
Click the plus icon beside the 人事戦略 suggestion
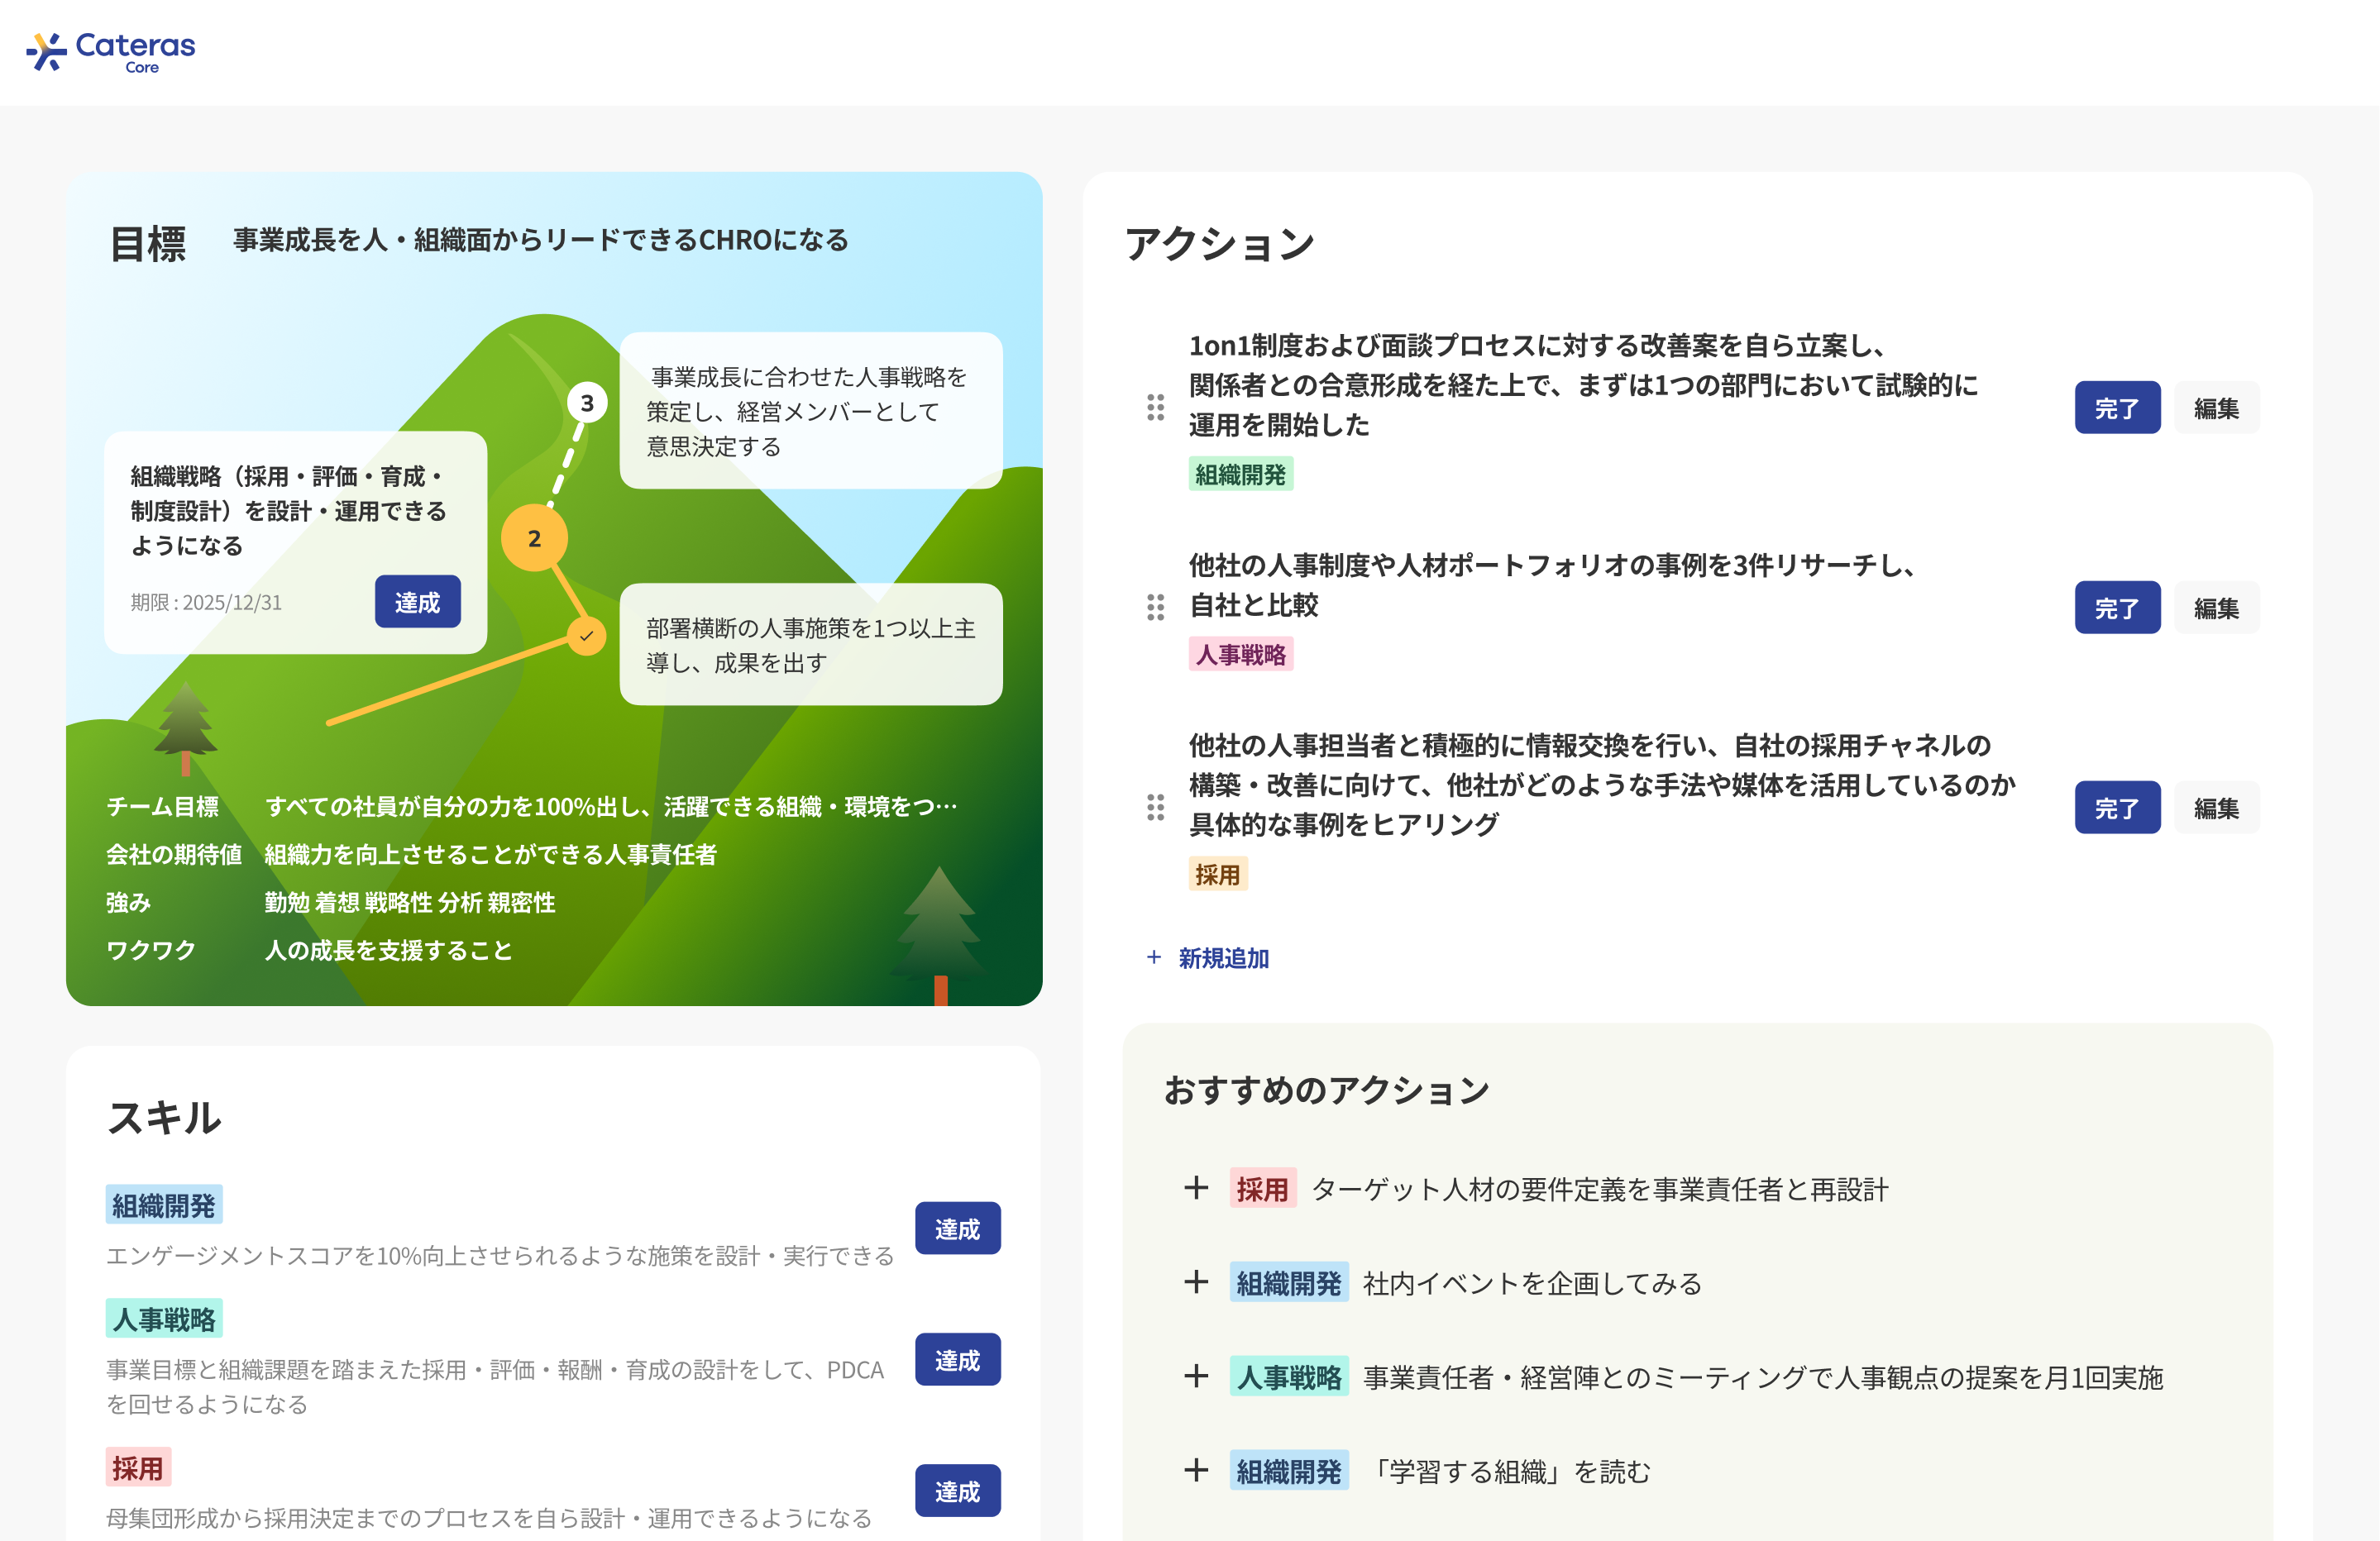pos(1196,1377)
